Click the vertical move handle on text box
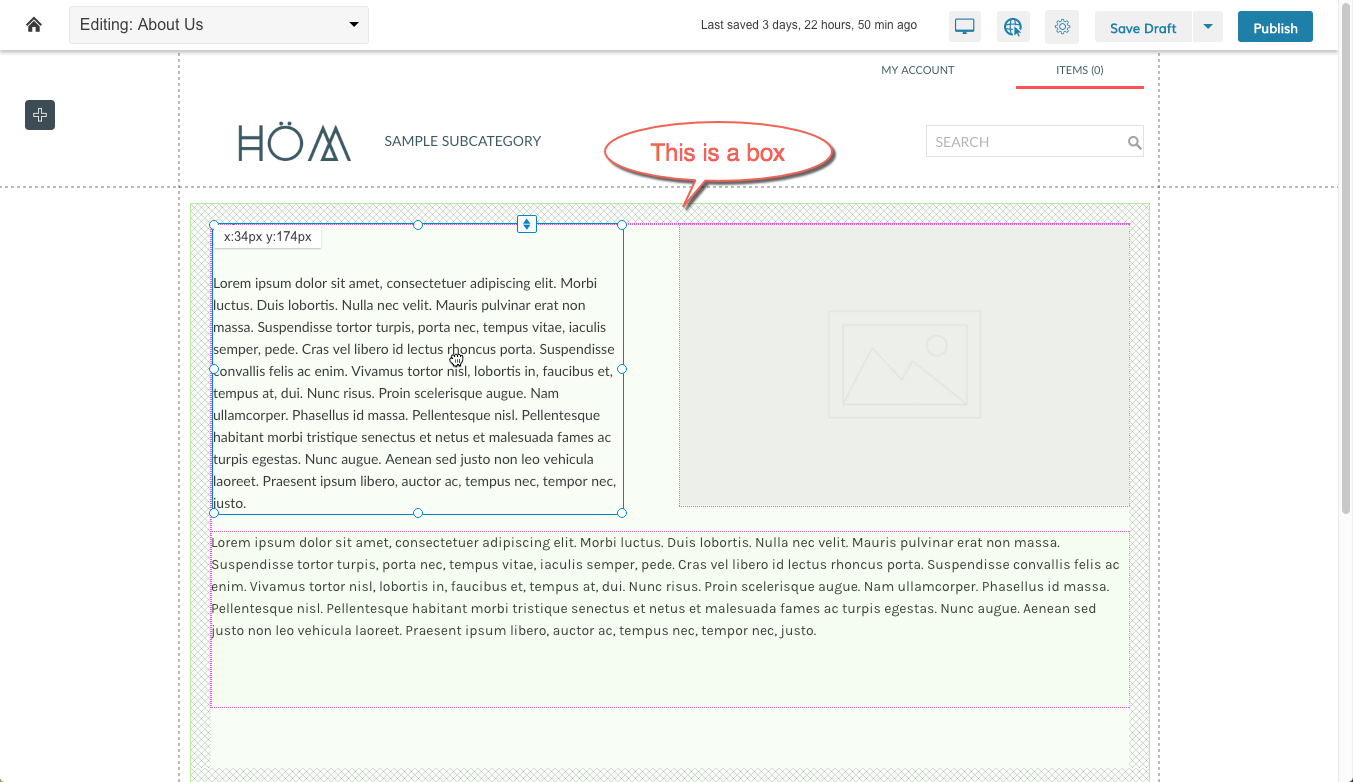1353x782 pixels. [x=527, y=224]
